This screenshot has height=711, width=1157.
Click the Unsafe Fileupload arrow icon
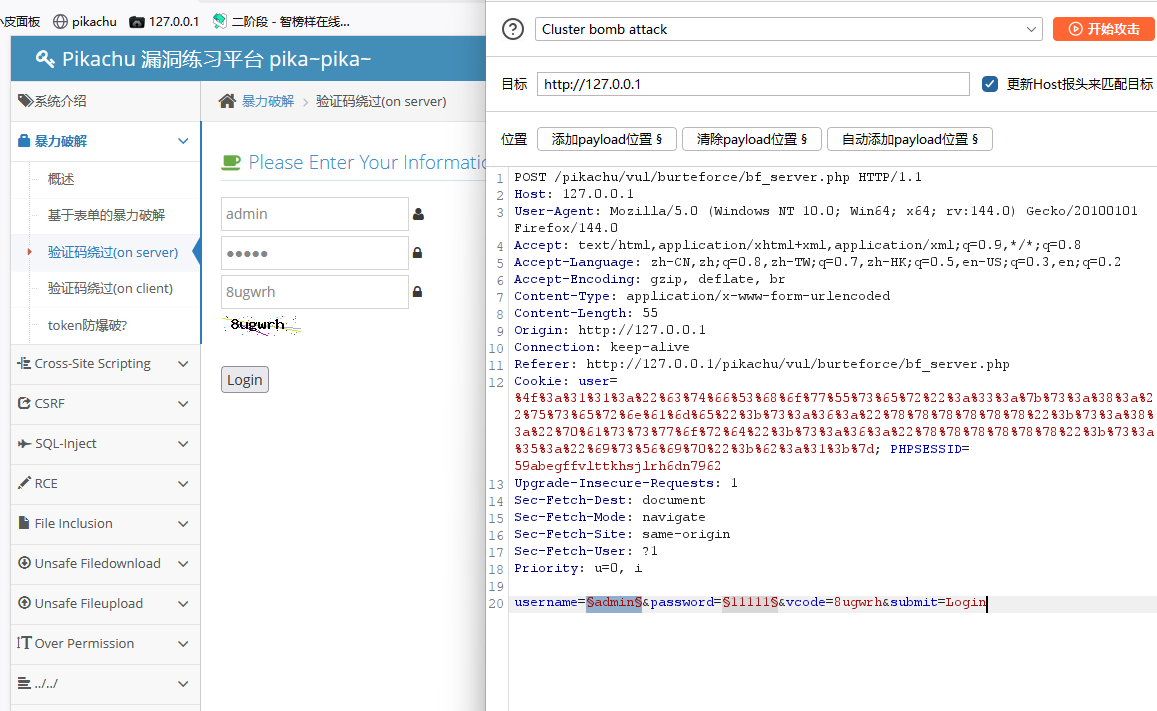(24, 603)
